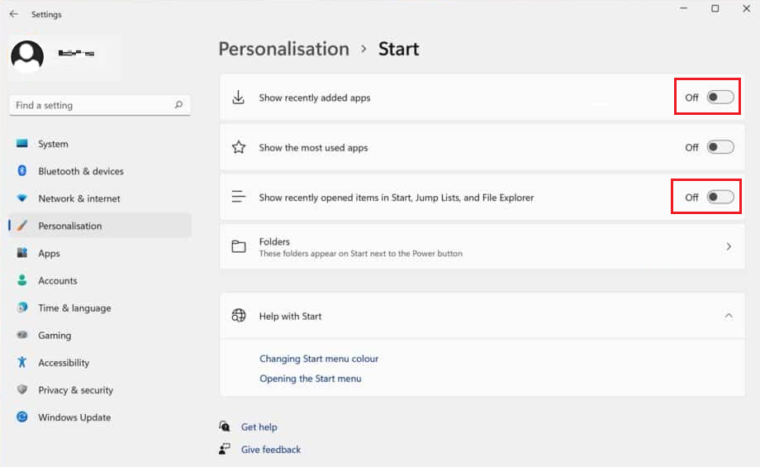The image size is (760, 467).
Task: Click the Gaming icon in sidebar
Action: pyautogui.click(x=22, y=335)
